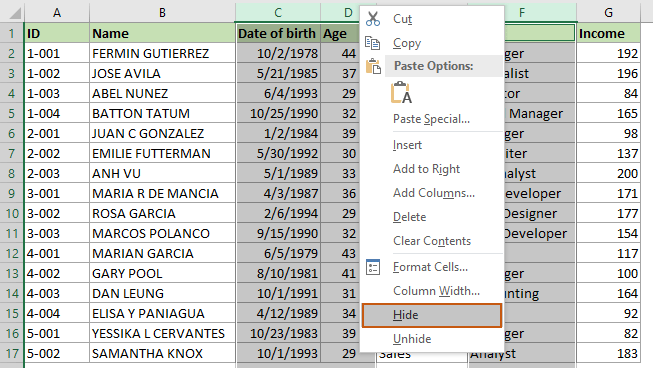Click ID cell 2-003
The height and width of the screenshot is (368, 653).
[x=57, y=173]
